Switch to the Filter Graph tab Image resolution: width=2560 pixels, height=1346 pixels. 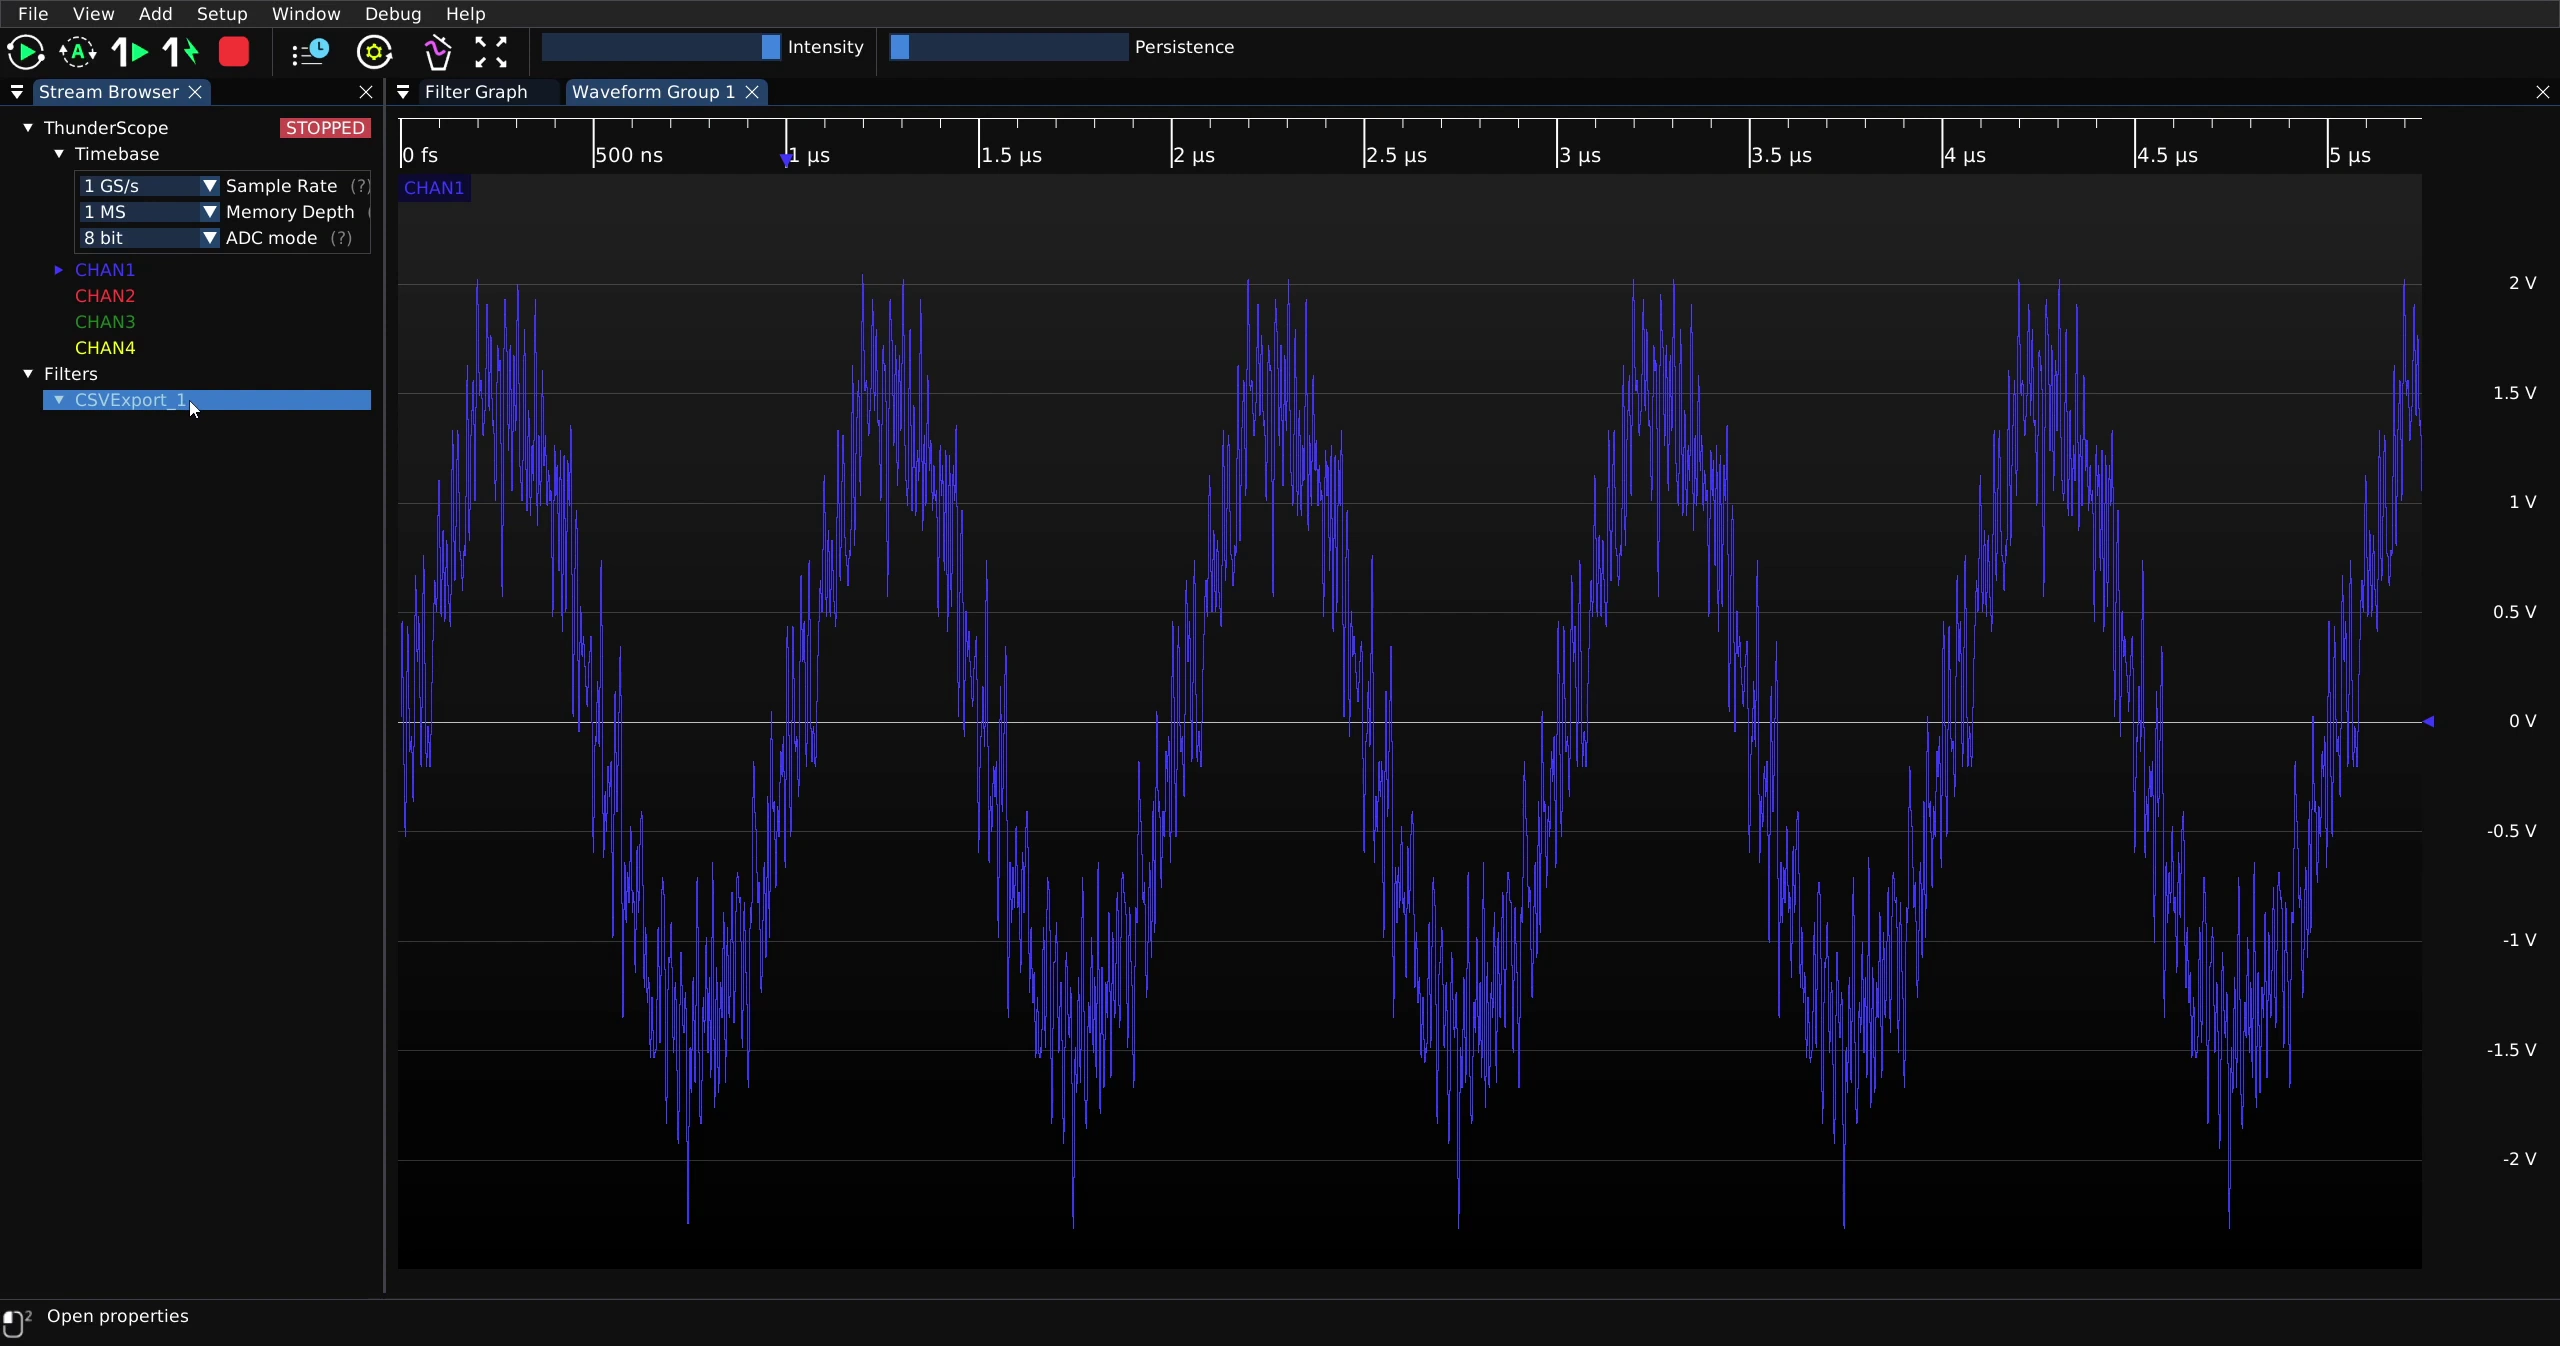coord(476,92)
